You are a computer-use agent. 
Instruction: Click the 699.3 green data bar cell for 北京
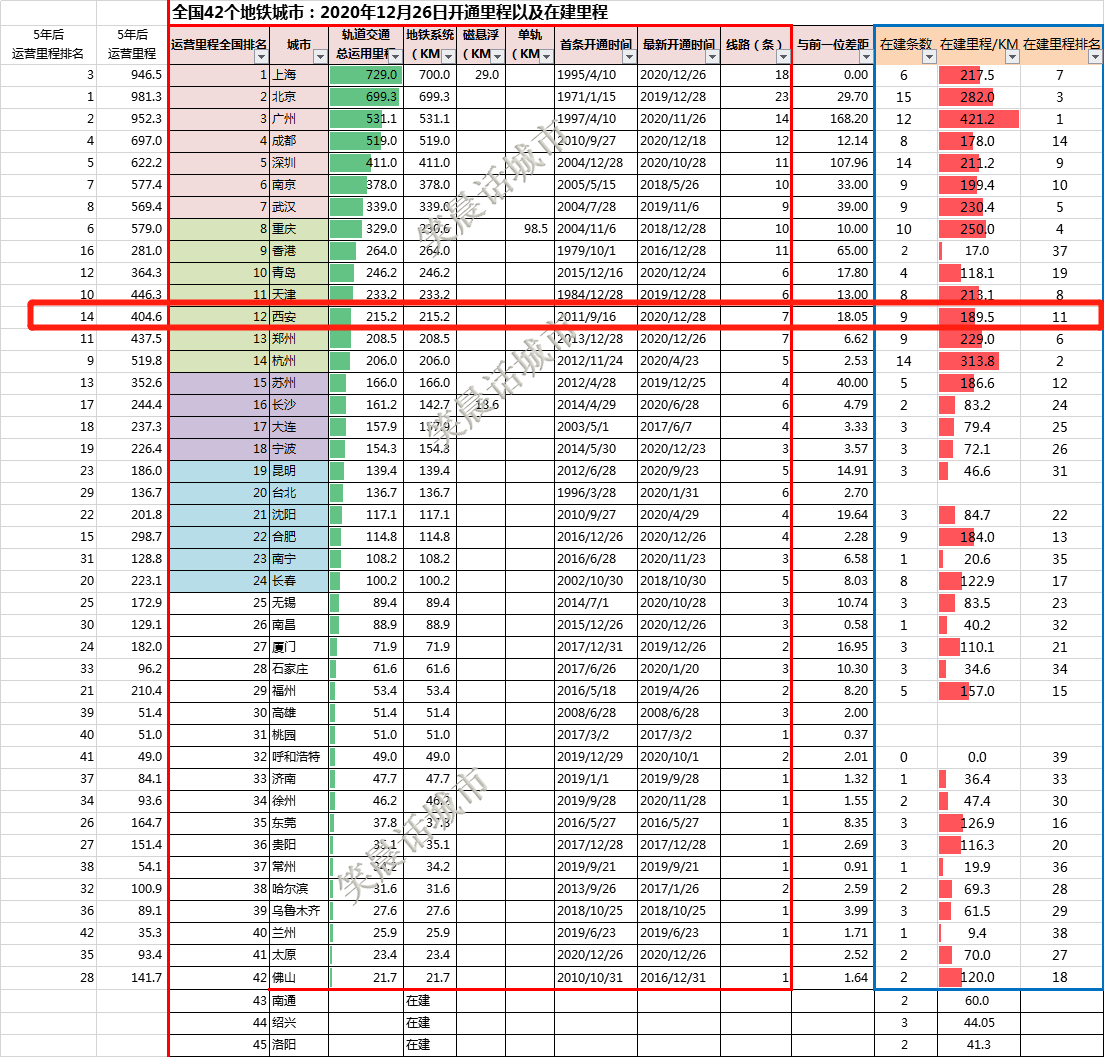coord(365,96)
